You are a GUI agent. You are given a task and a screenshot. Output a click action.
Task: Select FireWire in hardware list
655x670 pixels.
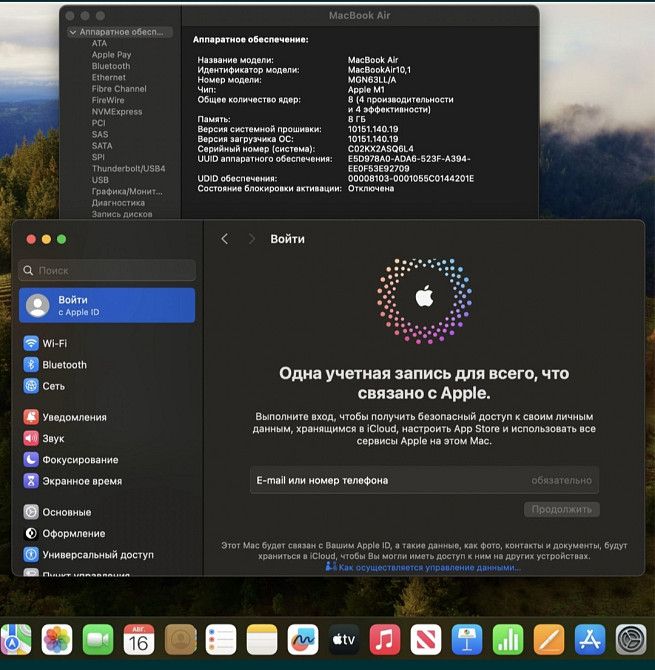coord(108,100)
